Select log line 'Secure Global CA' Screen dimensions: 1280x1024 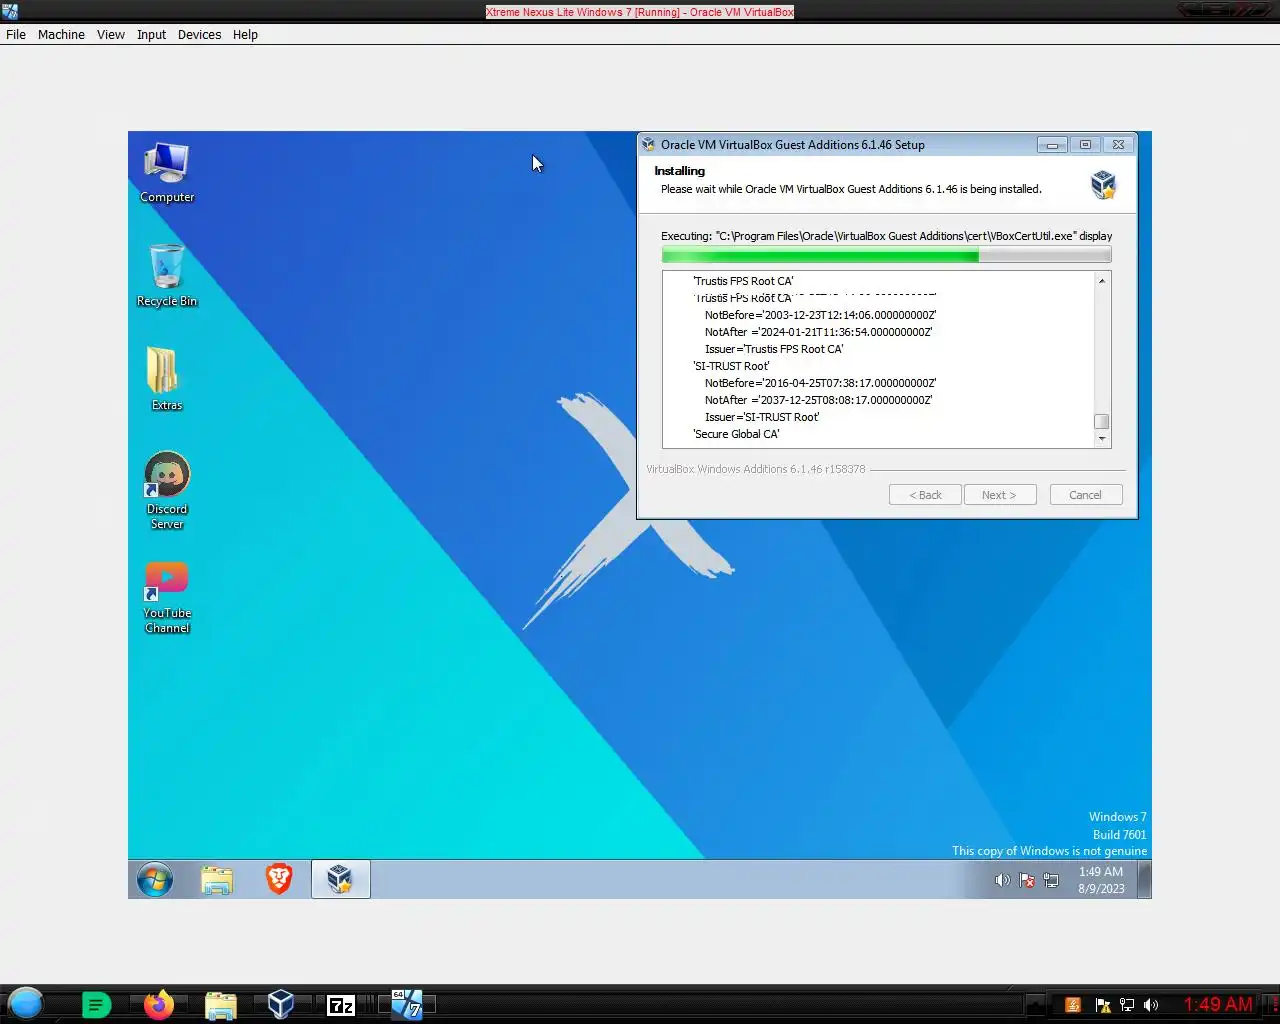[x=736, y=434]
